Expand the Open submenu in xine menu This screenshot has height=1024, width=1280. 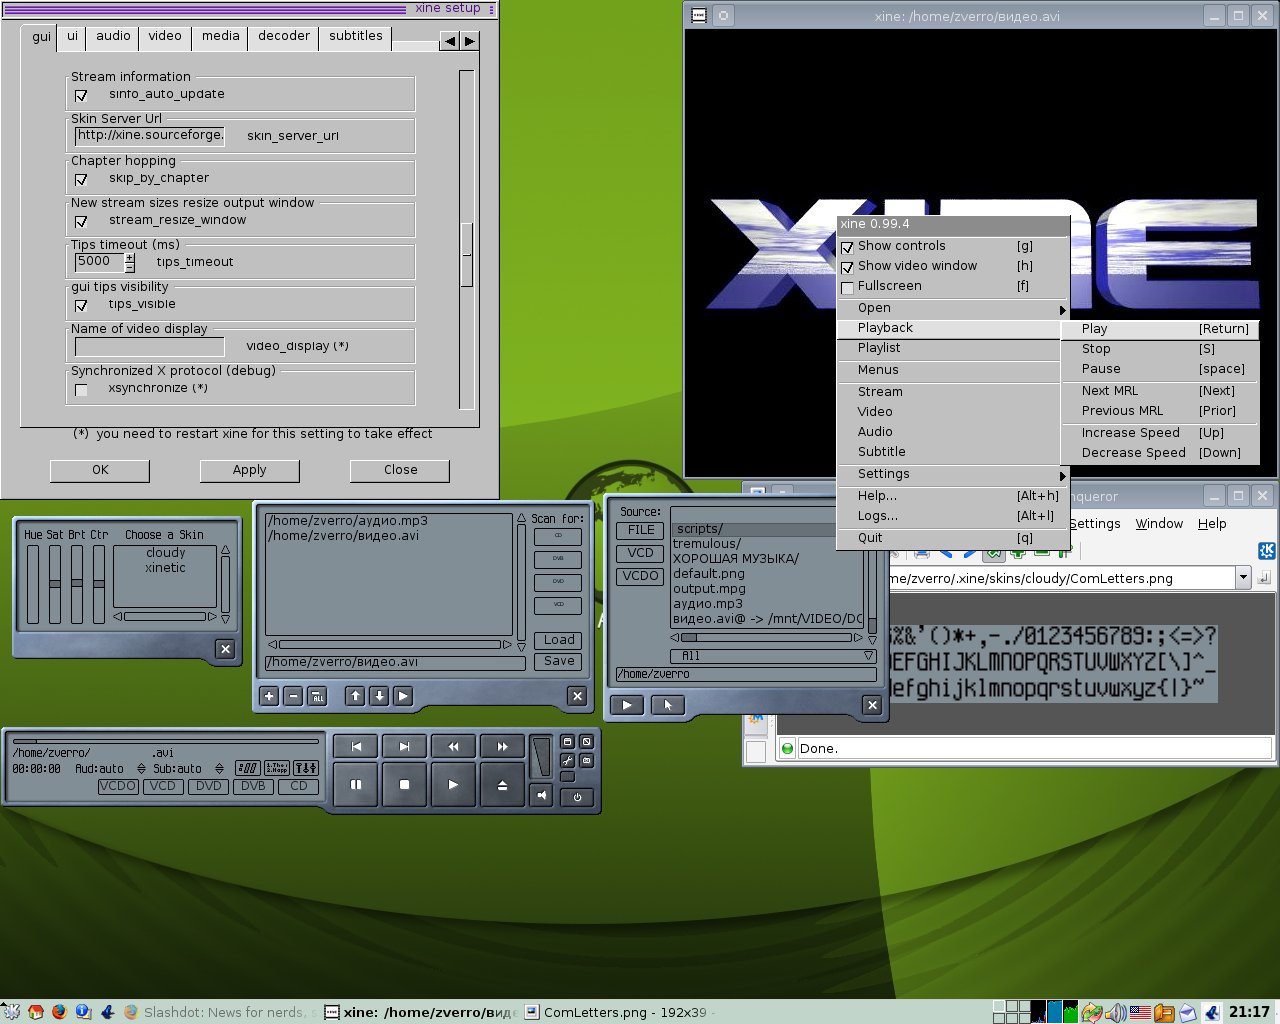point(953,308)
